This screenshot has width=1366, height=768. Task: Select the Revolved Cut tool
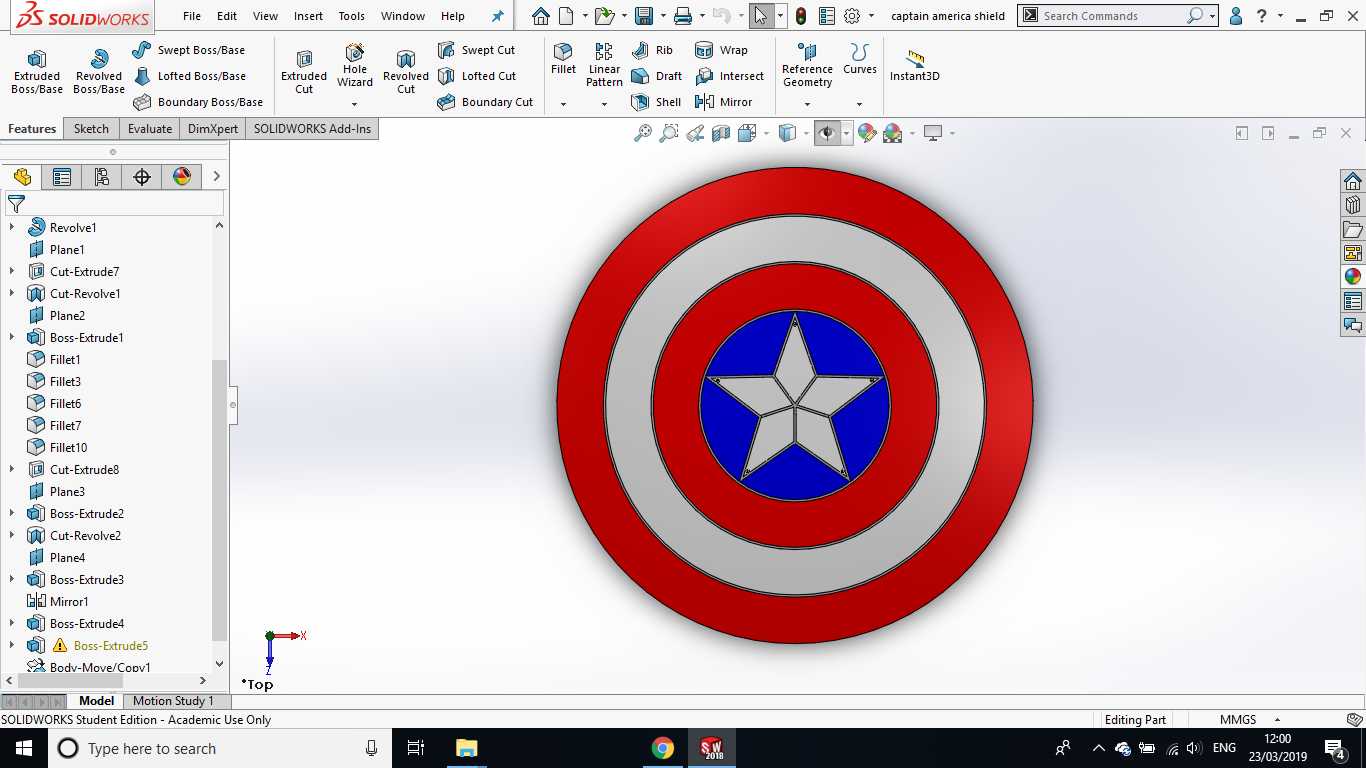tap(406, 72)
